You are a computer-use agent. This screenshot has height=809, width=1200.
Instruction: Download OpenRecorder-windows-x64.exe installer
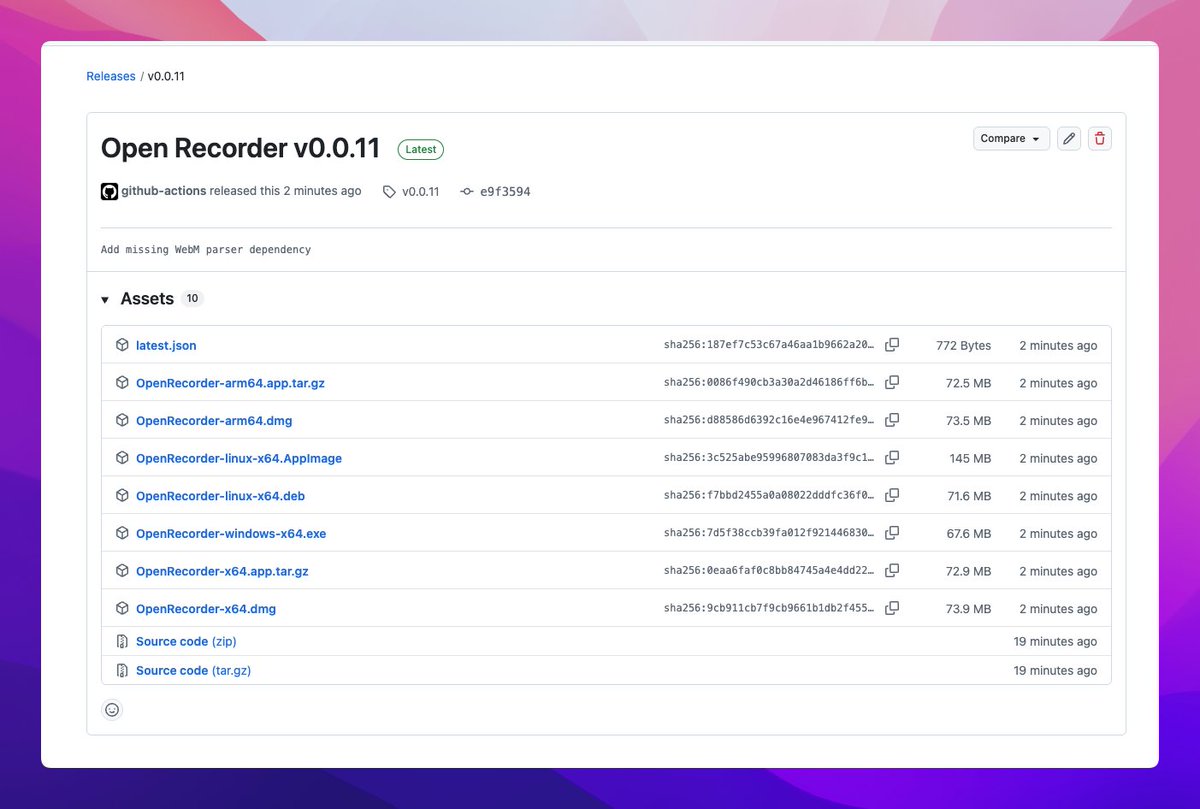click(231, 533)
